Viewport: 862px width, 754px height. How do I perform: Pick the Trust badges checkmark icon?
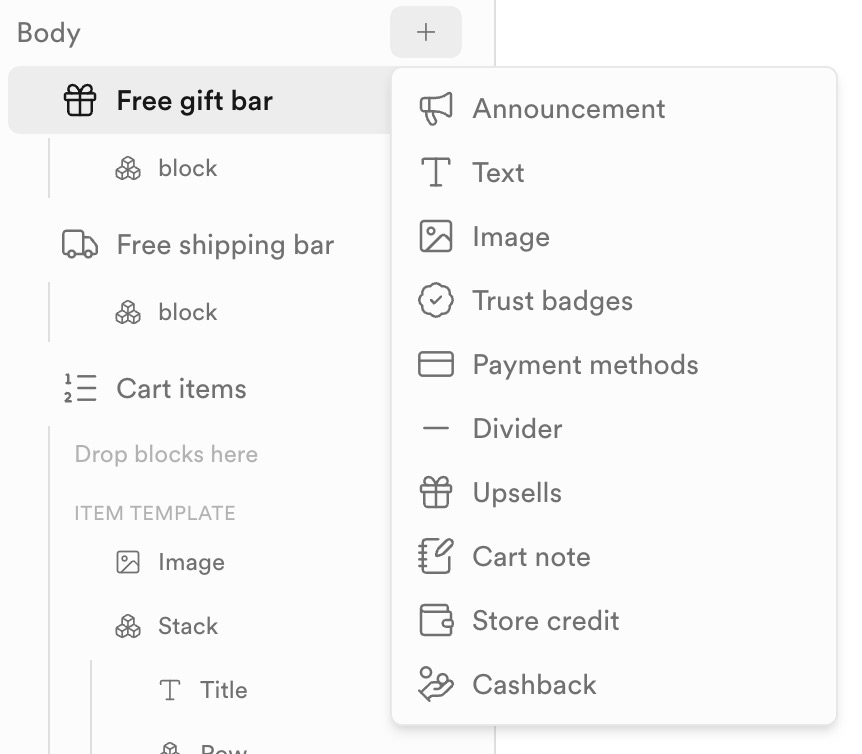pyautogui.click(x=435, y=300)
